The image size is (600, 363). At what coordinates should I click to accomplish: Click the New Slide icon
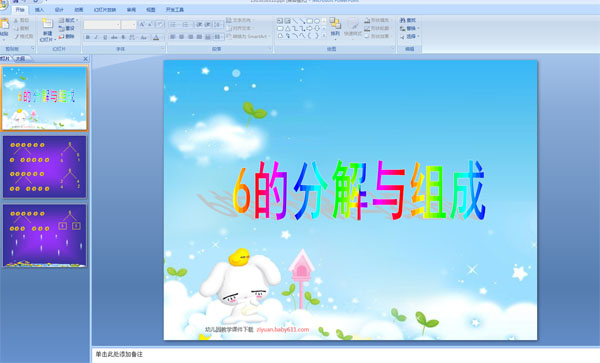[x=47, y=24]
